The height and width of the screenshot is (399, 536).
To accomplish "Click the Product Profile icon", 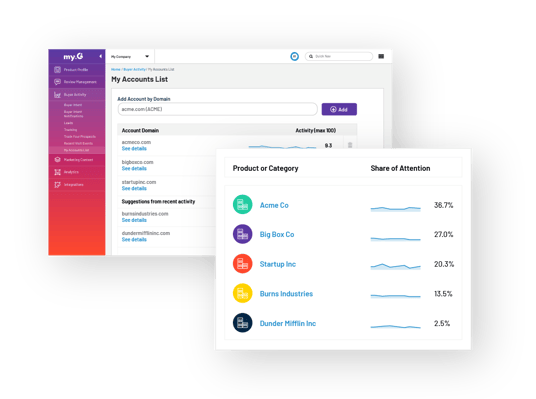I will click(57, 70).
